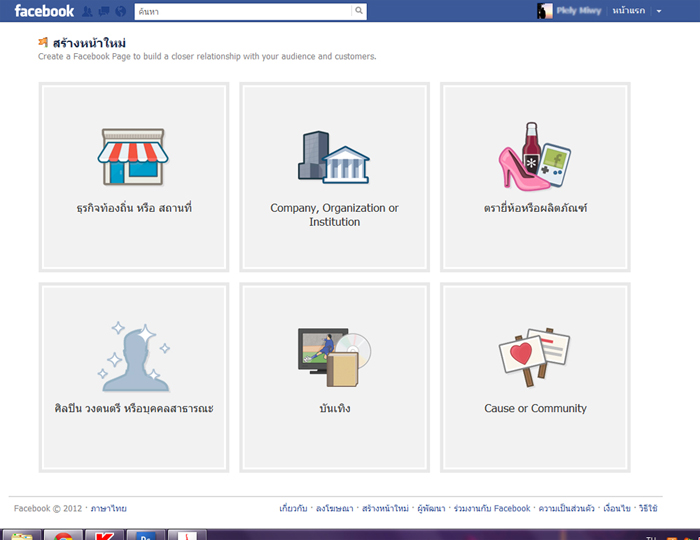Viewport: 700px width, 540px height.
Task: Choose Cause or Community label
Action: tap(535, 408)
